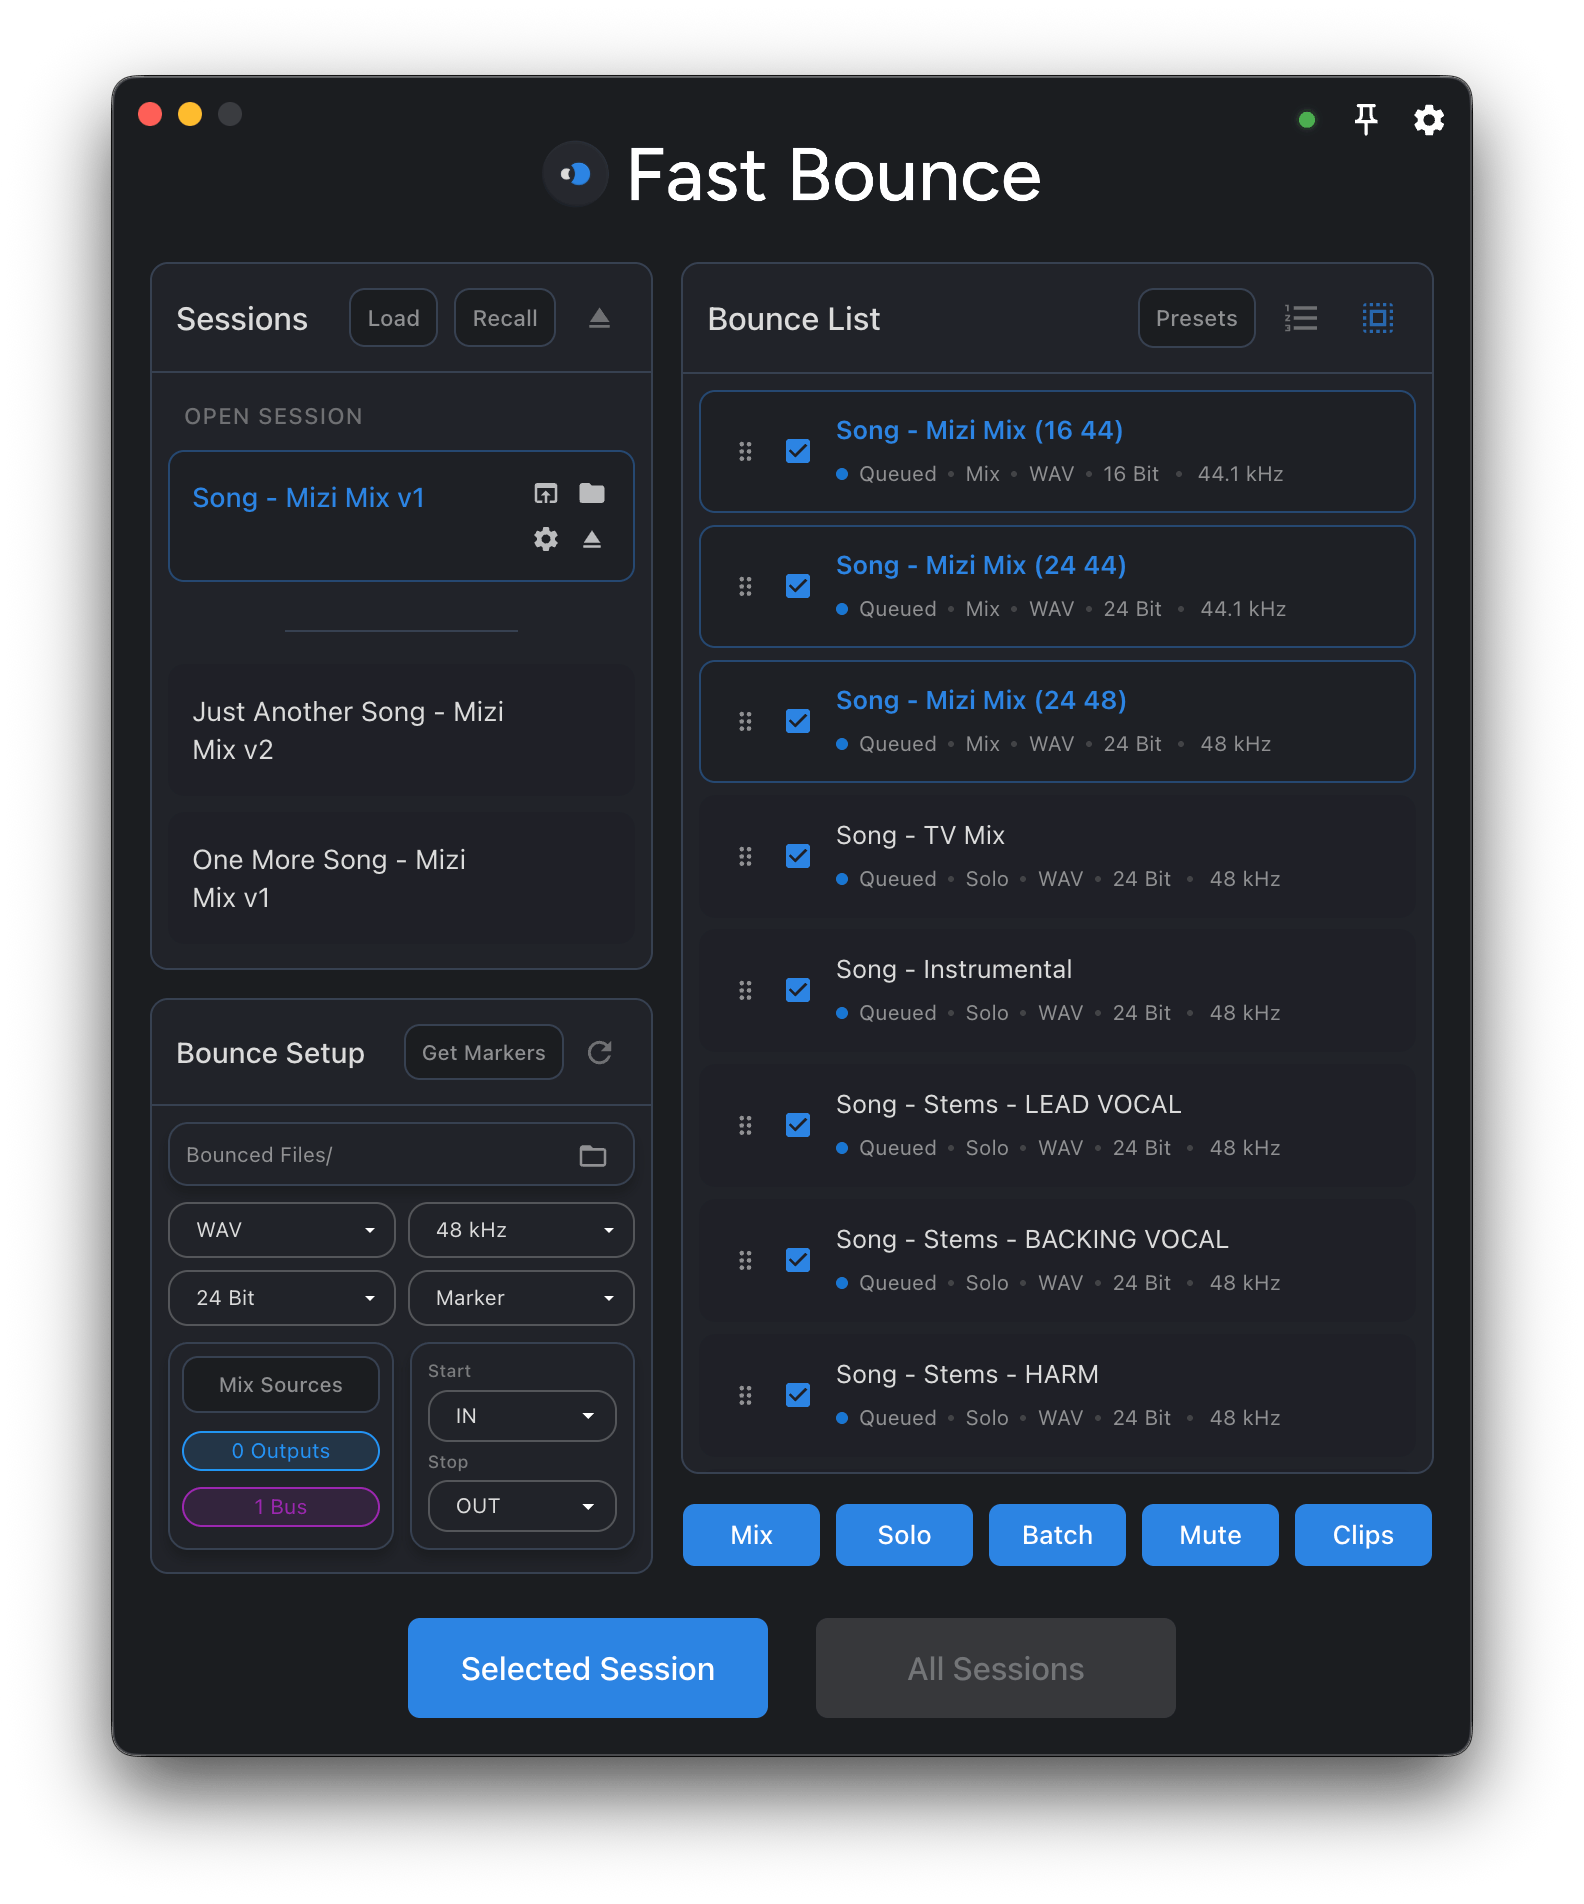Screen dimensions: 1584x1904
Task: Uncheck Song - TV Mix bounce
Action: 798,856
